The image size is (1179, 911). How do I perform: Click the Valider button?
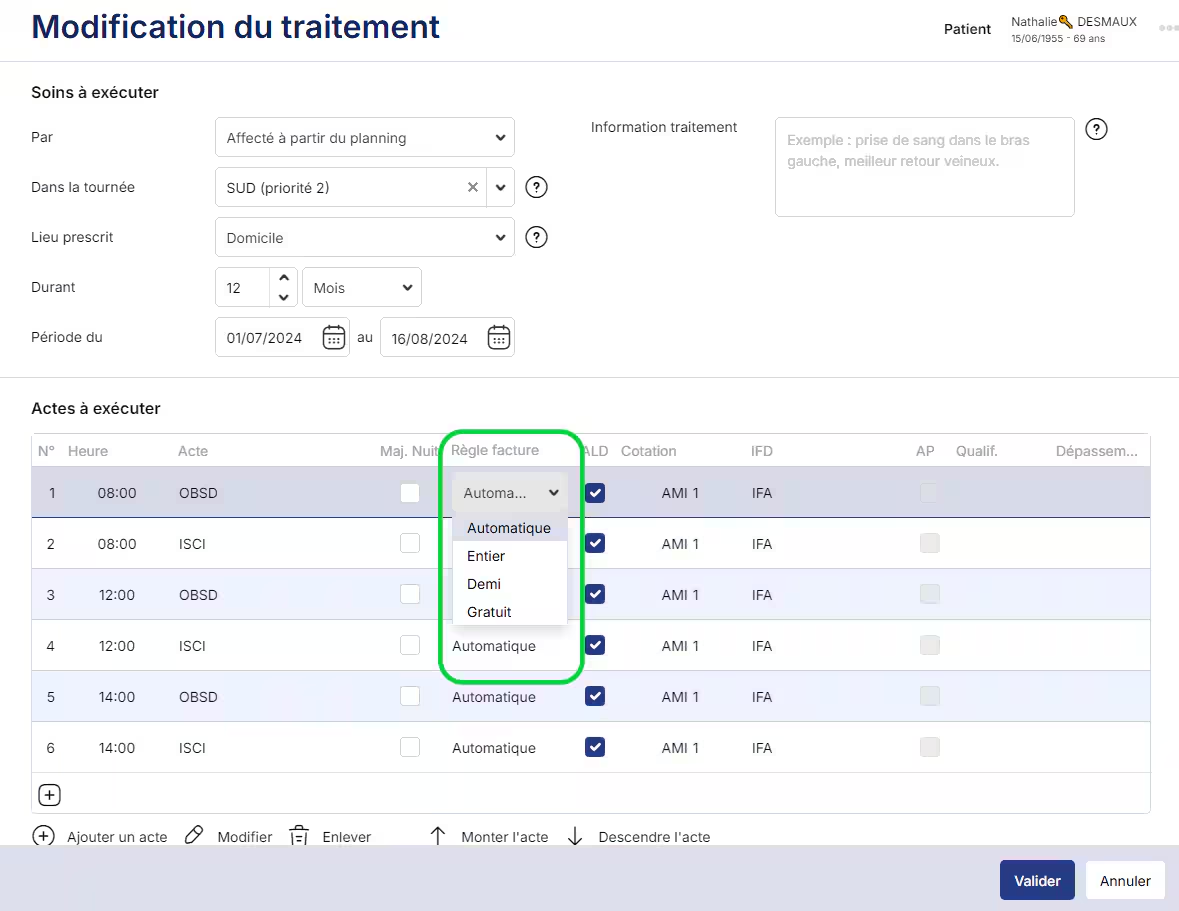[x=1037, y=881]
